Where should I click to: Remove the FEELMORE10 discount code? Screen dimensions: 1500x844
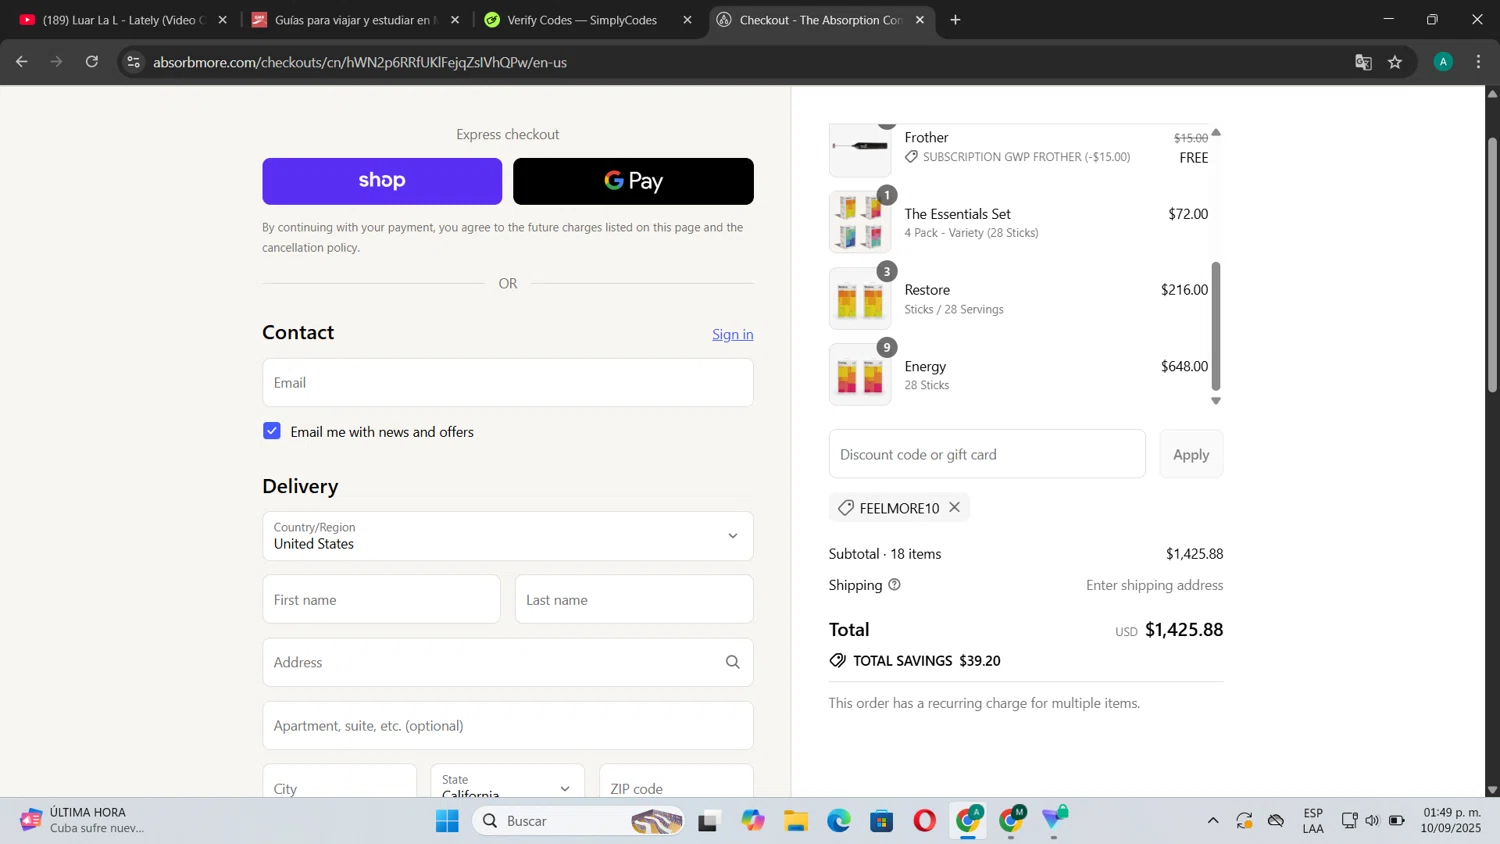tap(955, 507)
